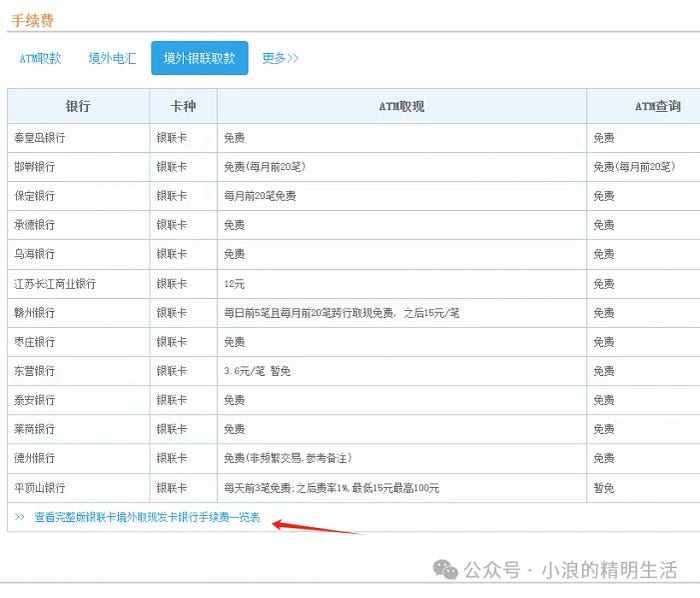Image resolution: width=700 pixels, height=598 pixels.
Task: Click 银联卡 in the 江苏长江商业银行 row
Action: click(172, 284)
